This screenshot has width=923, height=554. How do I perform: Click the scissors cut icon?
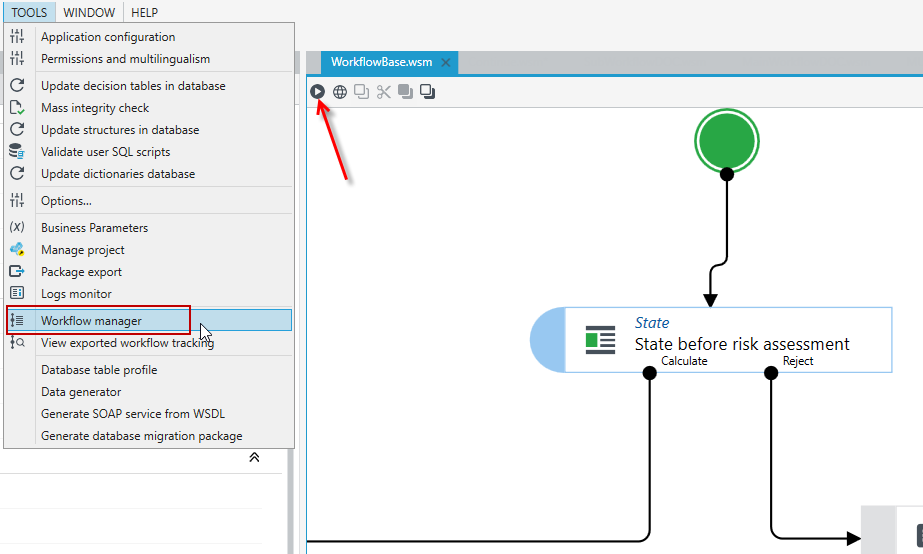(384, 92)
